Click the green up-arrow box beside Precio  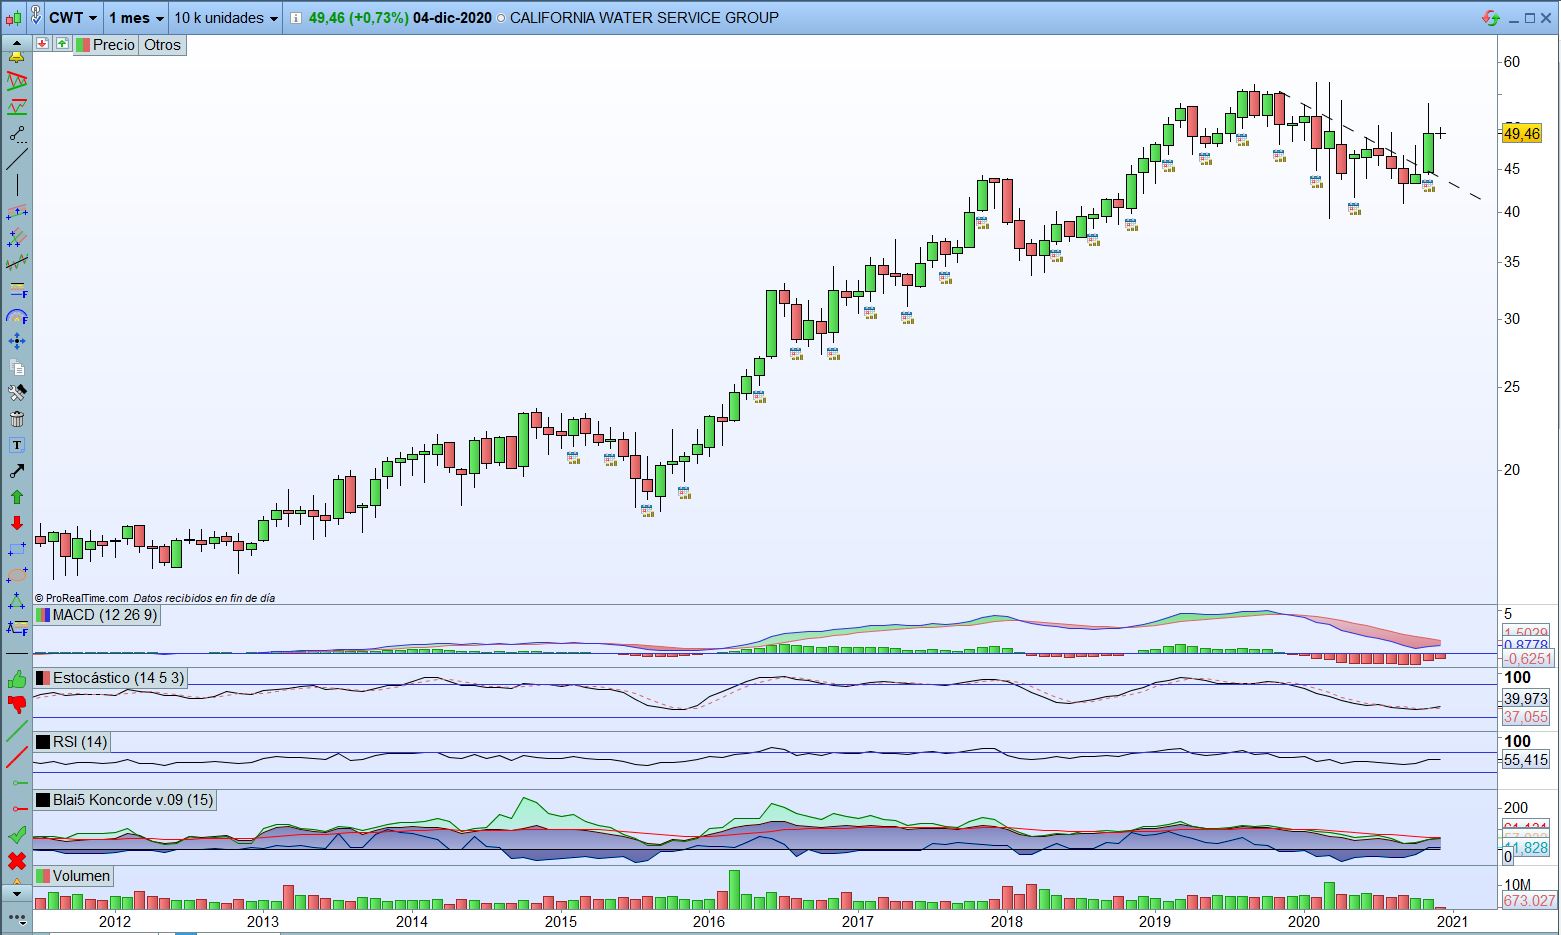pos(62,44)
